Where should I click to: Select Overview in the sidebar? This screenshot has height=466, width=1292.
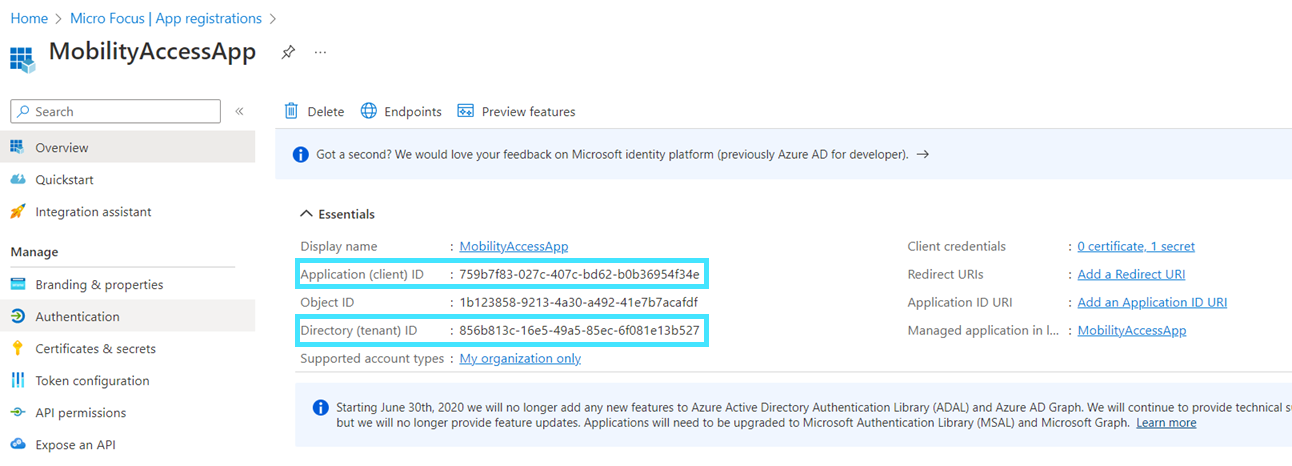(62, 148)
